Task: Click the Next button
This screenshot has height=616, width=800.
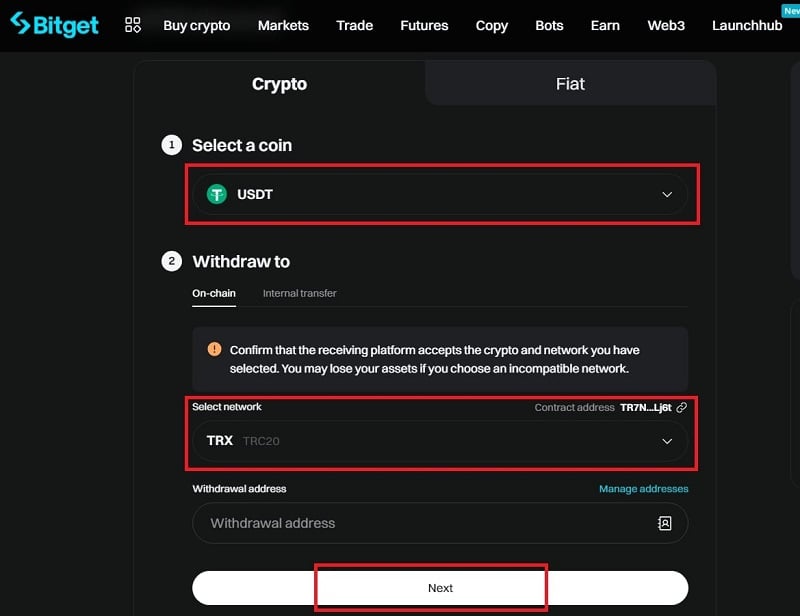Action: [440, 588]
